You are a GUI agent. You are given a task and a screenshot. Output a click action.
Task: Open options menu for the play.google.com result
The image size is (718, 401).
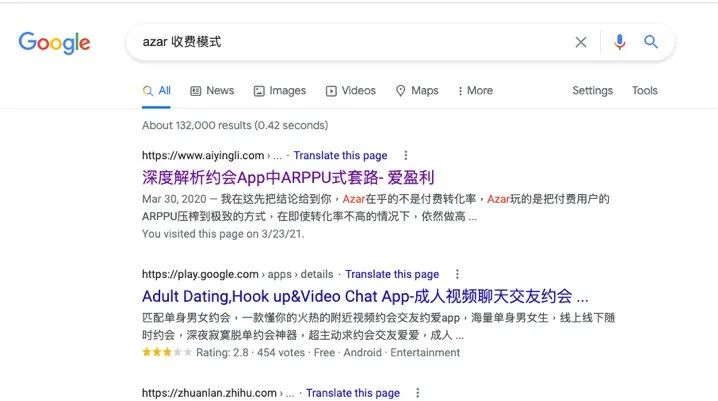(x=457, y=274)
